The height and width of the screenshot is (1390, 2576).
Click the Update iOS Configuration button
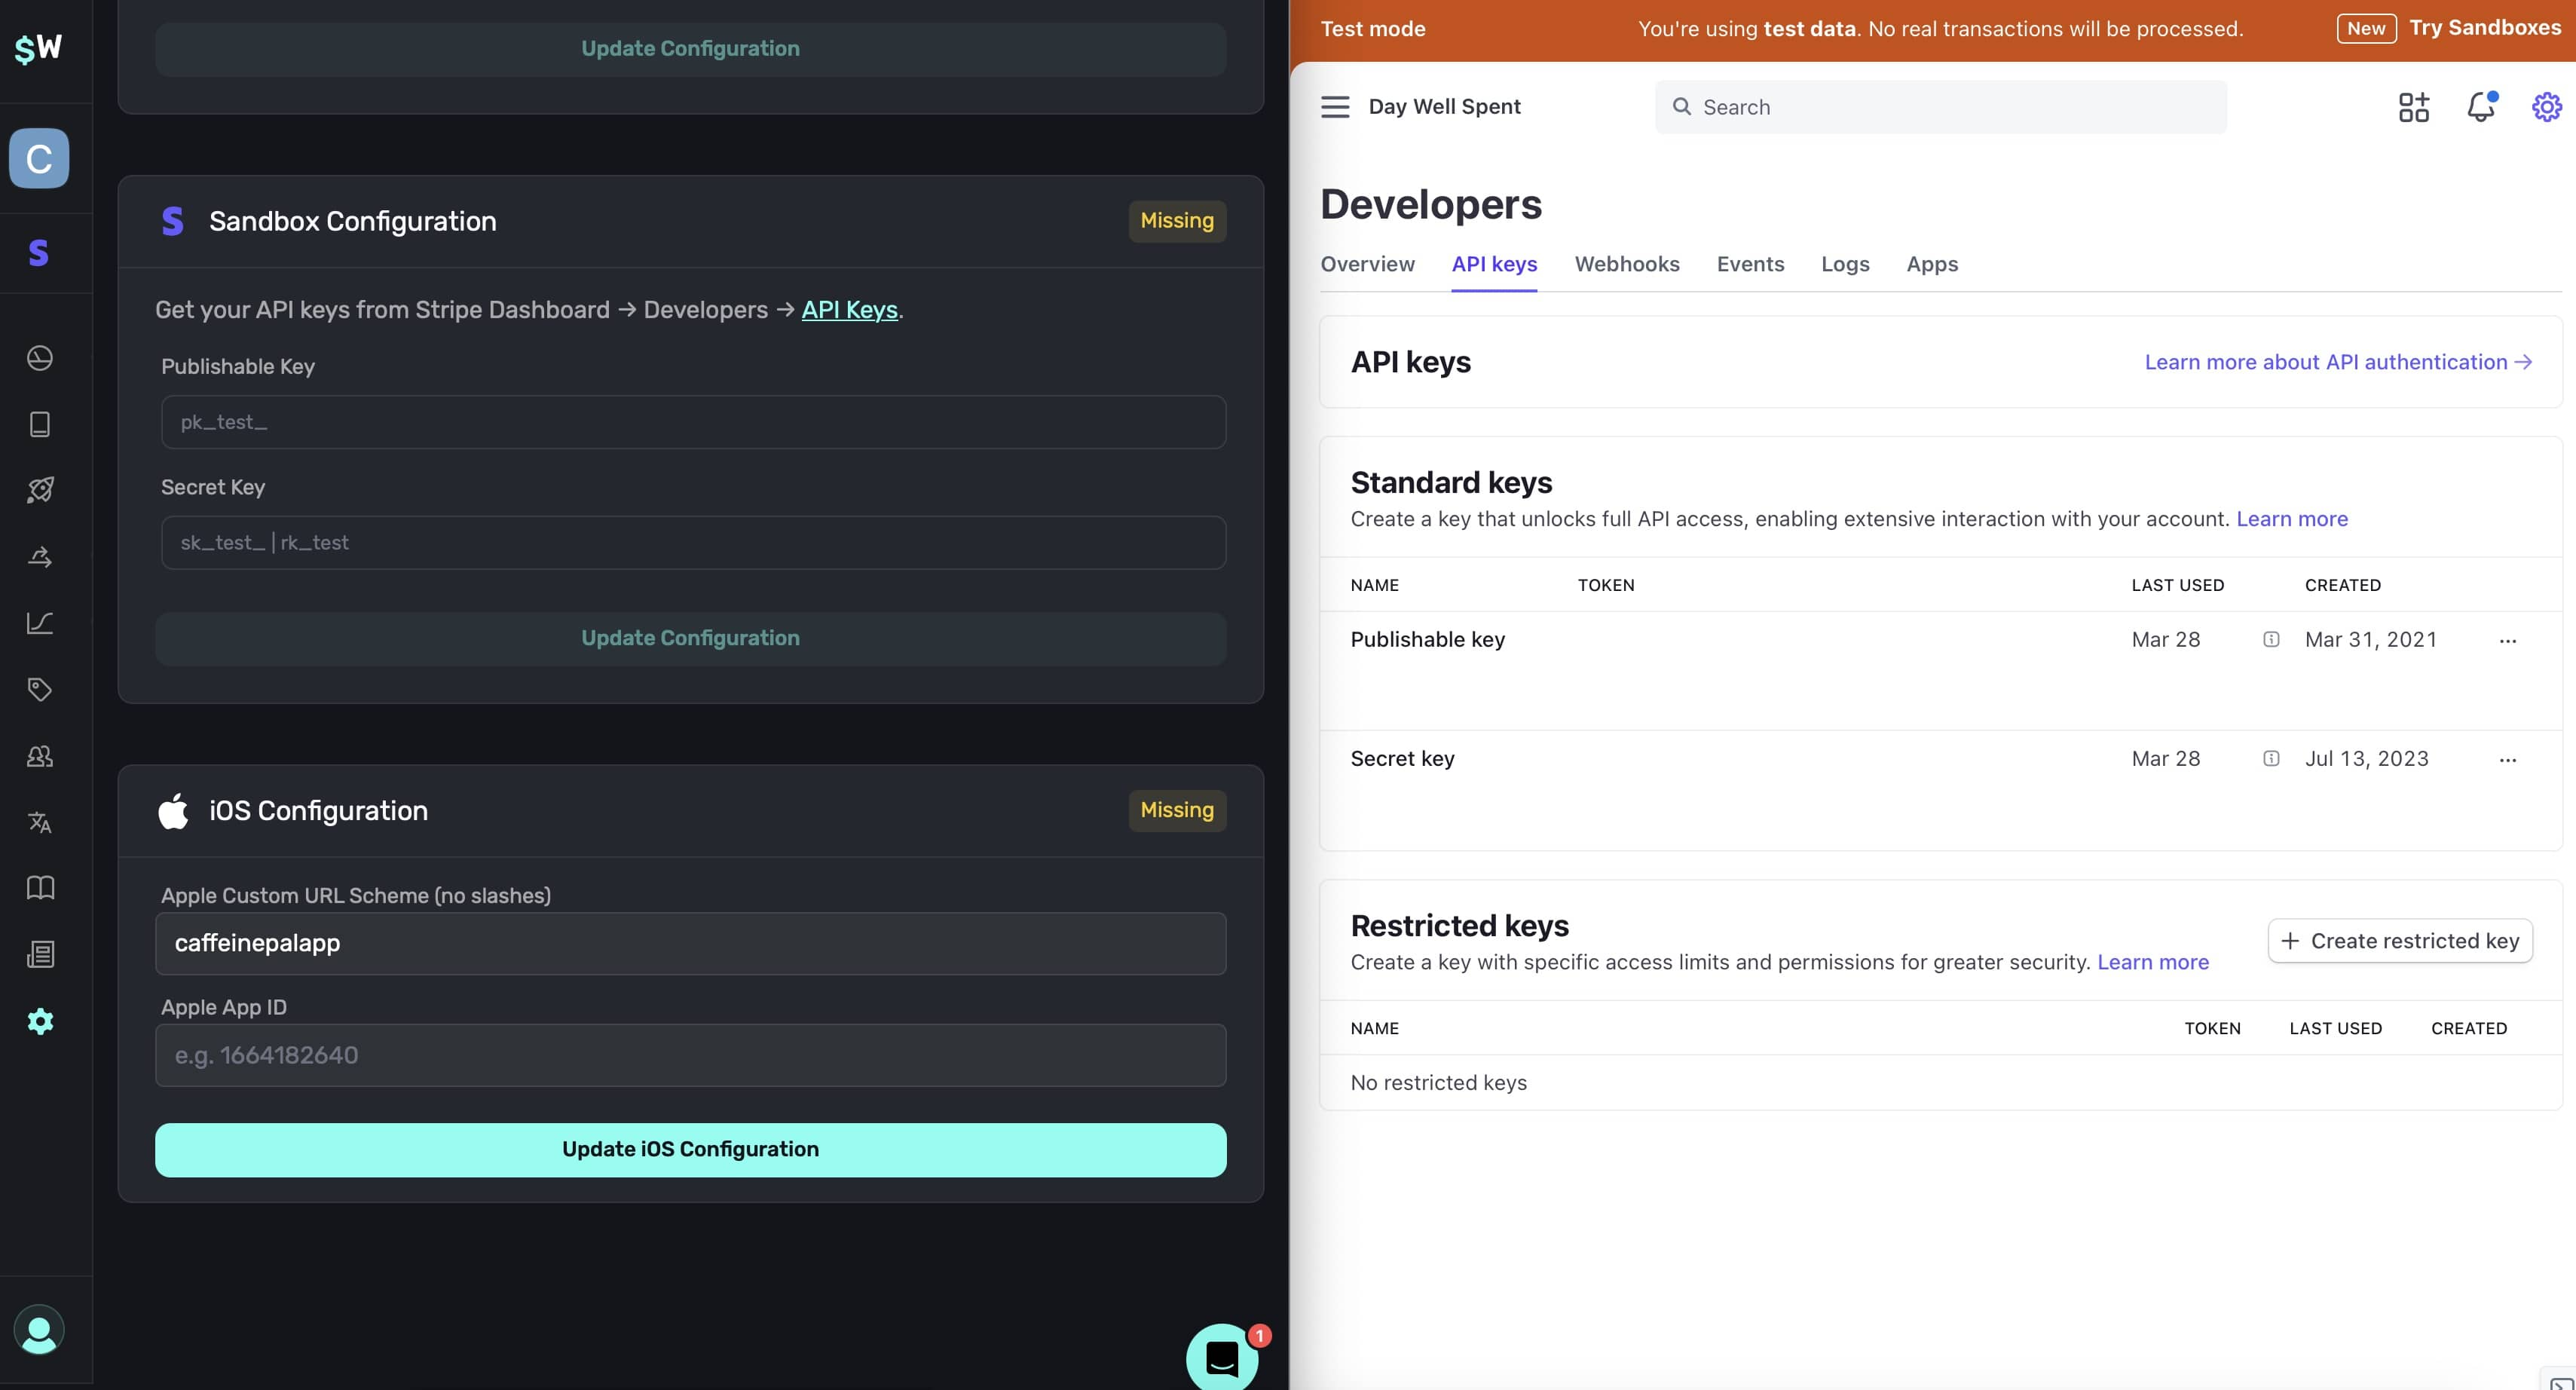690,1150
